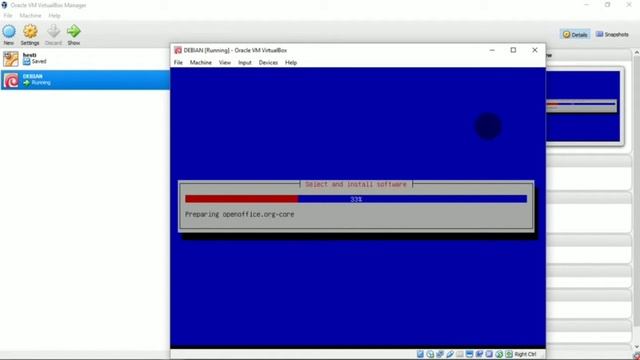Click the installer progress bar at 33%
Image resolution: width=640 pixels, height=360 pixels.
pyautogui.click(x=356, y=199)
